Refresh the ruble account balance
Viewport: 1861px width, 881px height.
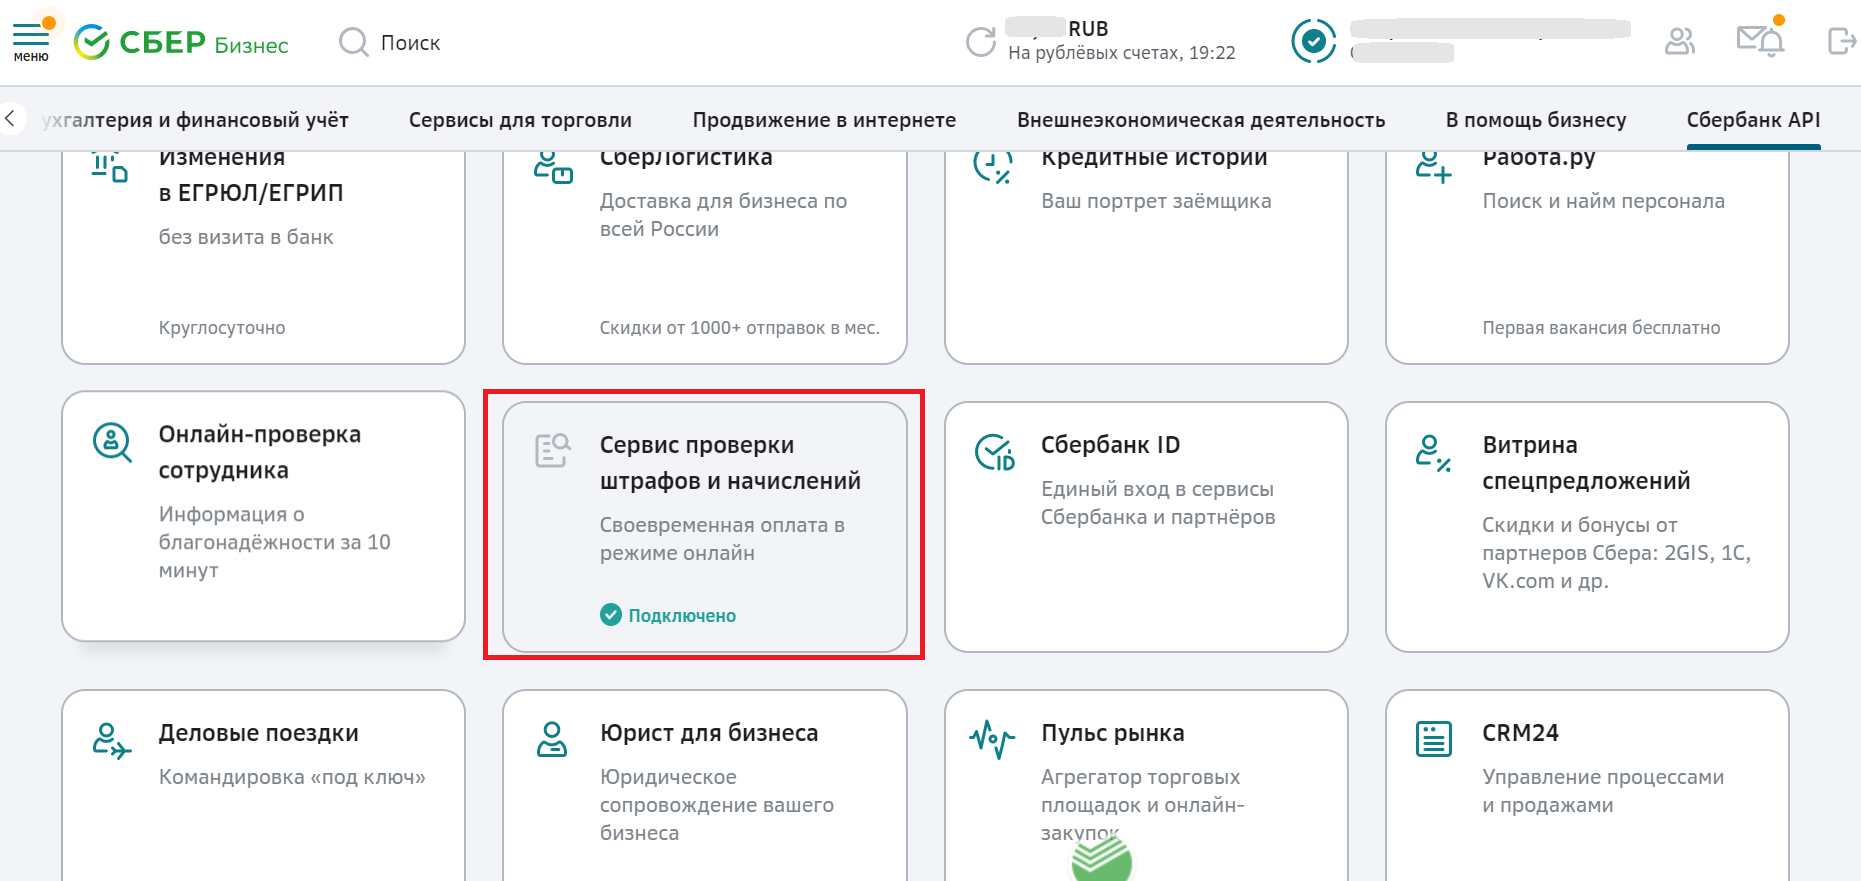coord(980,42)
